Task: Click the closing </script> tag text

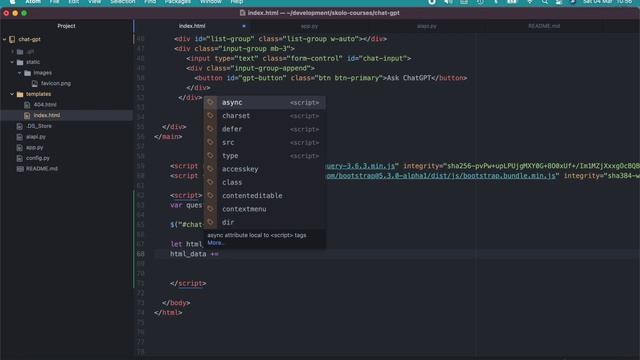Action: (188, 283)
